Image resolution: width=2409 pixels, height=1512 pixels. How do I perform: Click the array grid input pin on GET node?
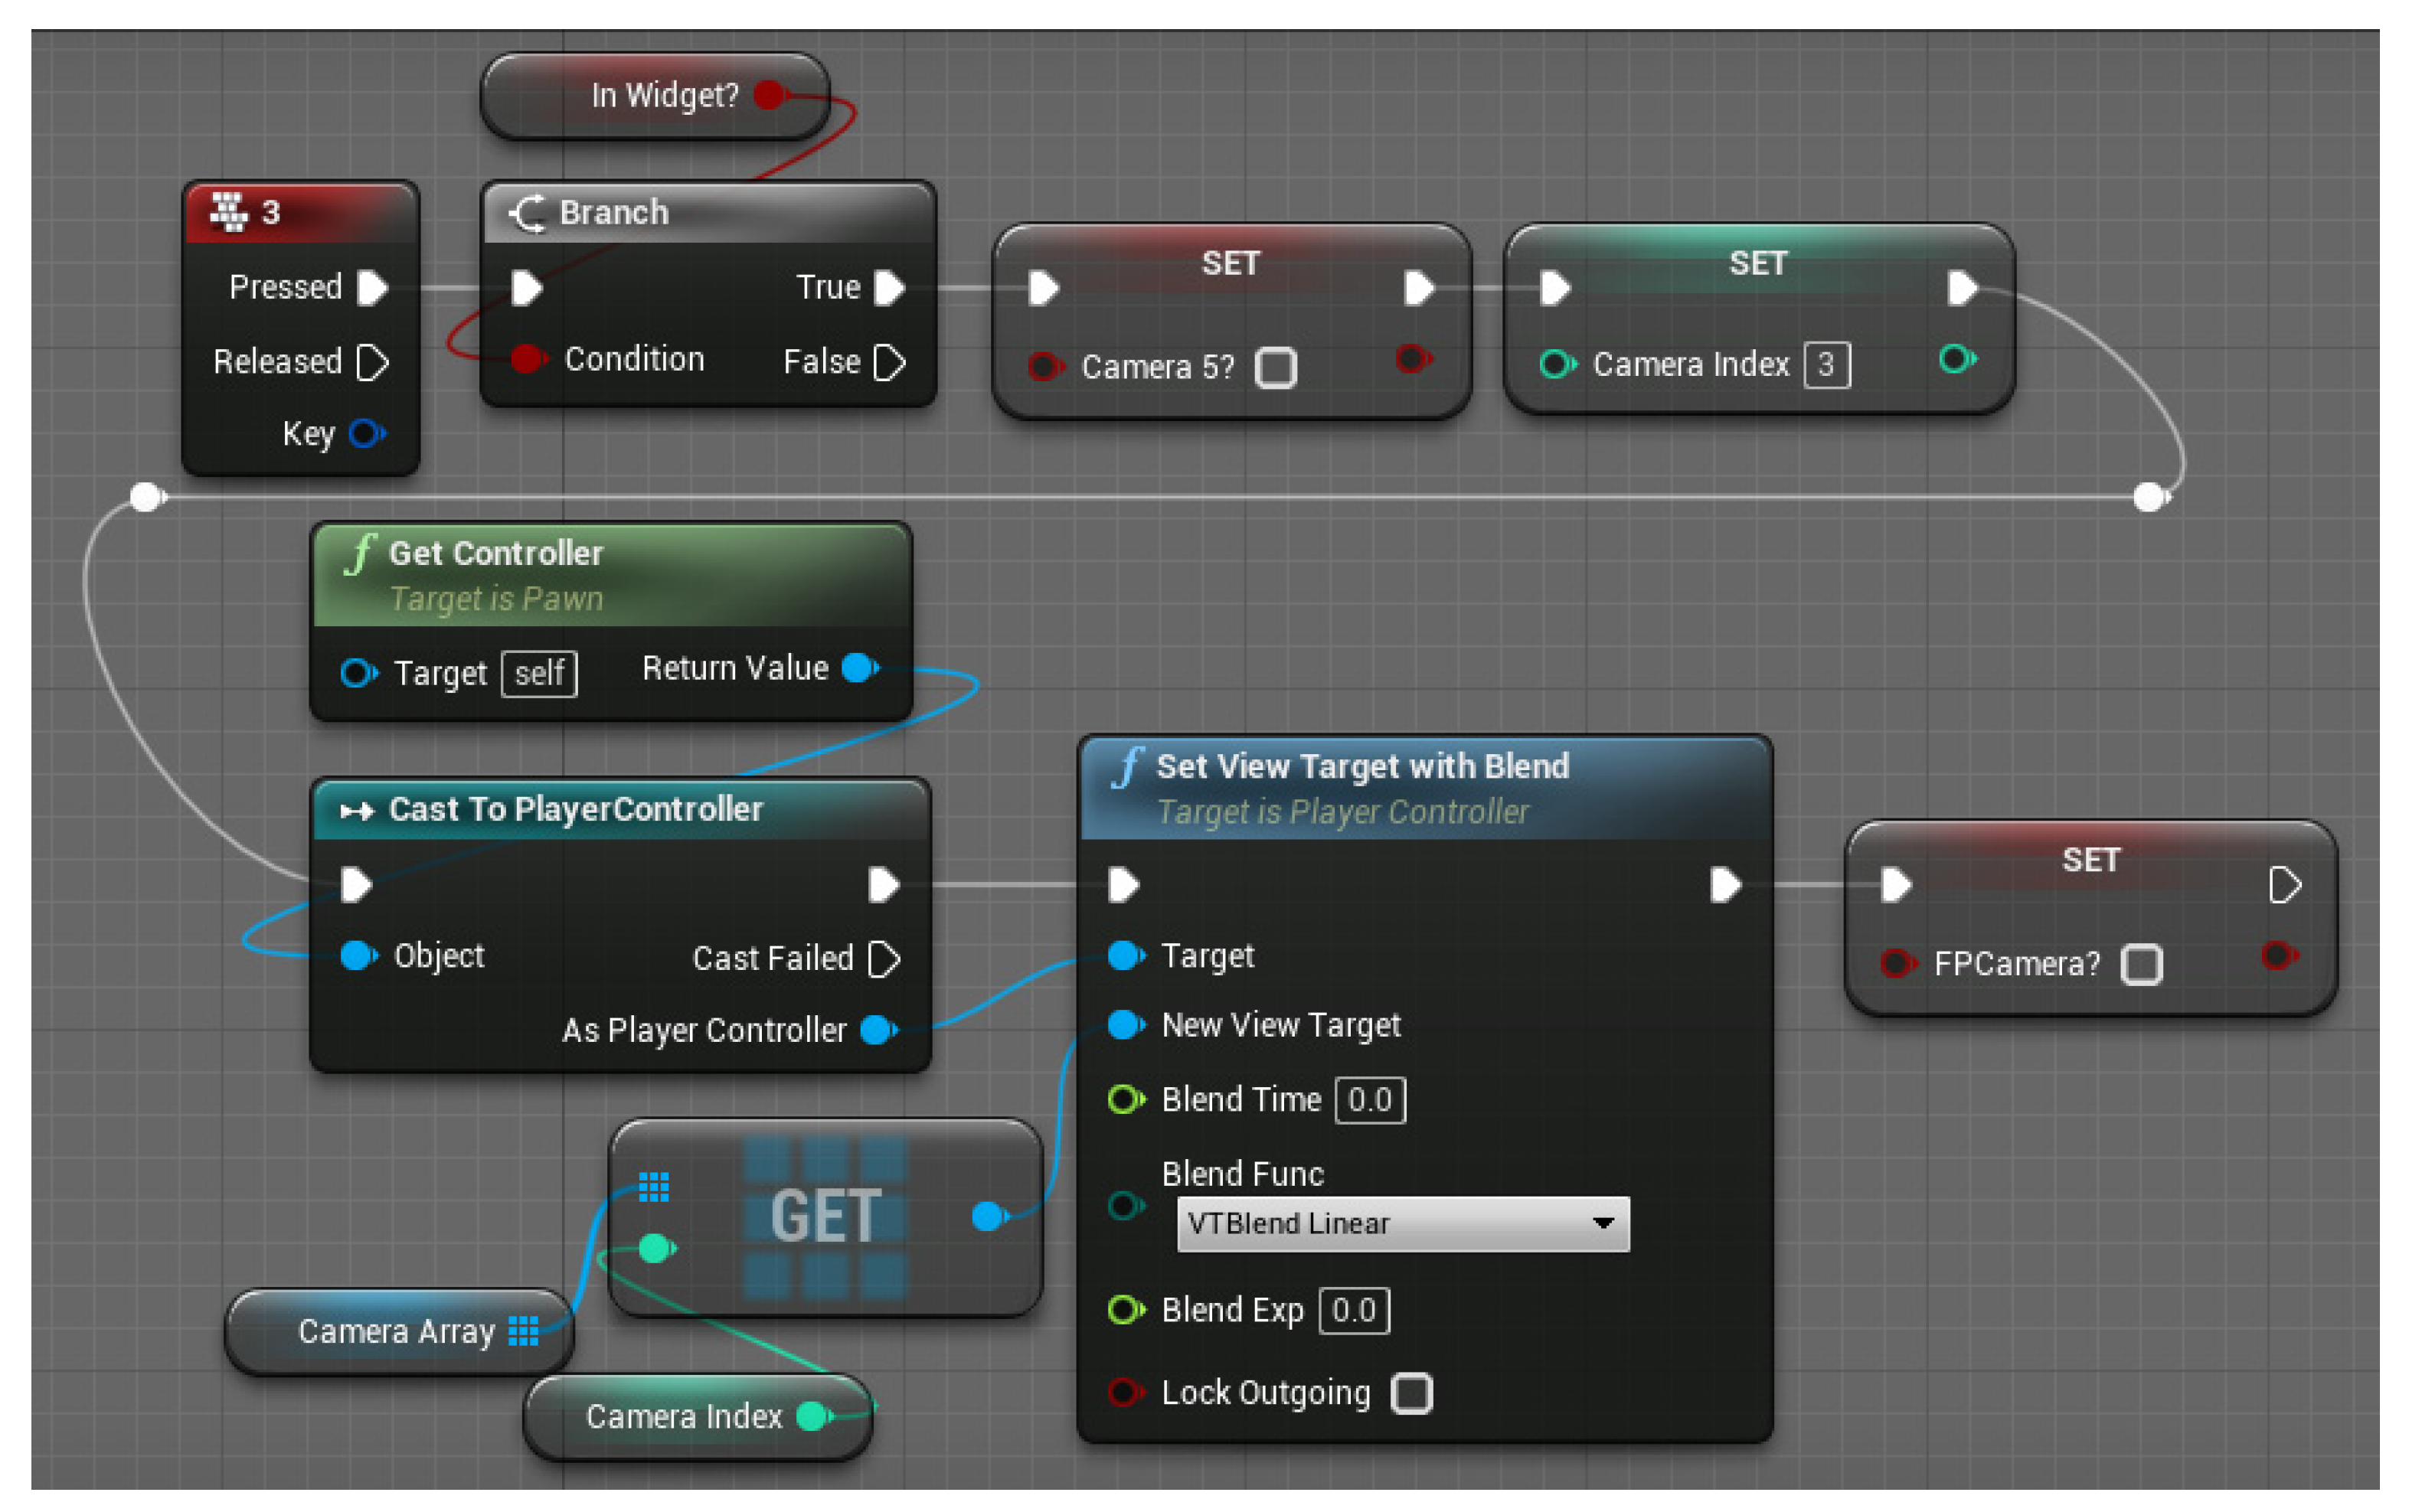click(653, 1187)
